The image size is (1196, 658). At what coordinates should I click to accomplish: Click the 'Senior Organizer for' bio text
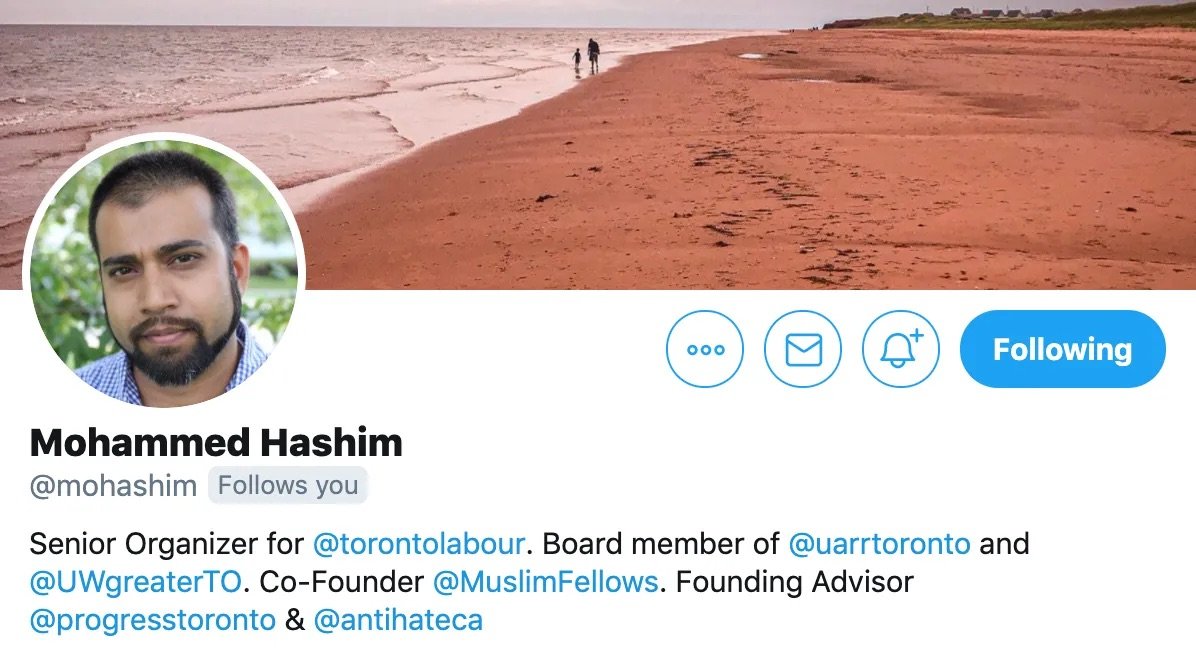click(166, 544)
